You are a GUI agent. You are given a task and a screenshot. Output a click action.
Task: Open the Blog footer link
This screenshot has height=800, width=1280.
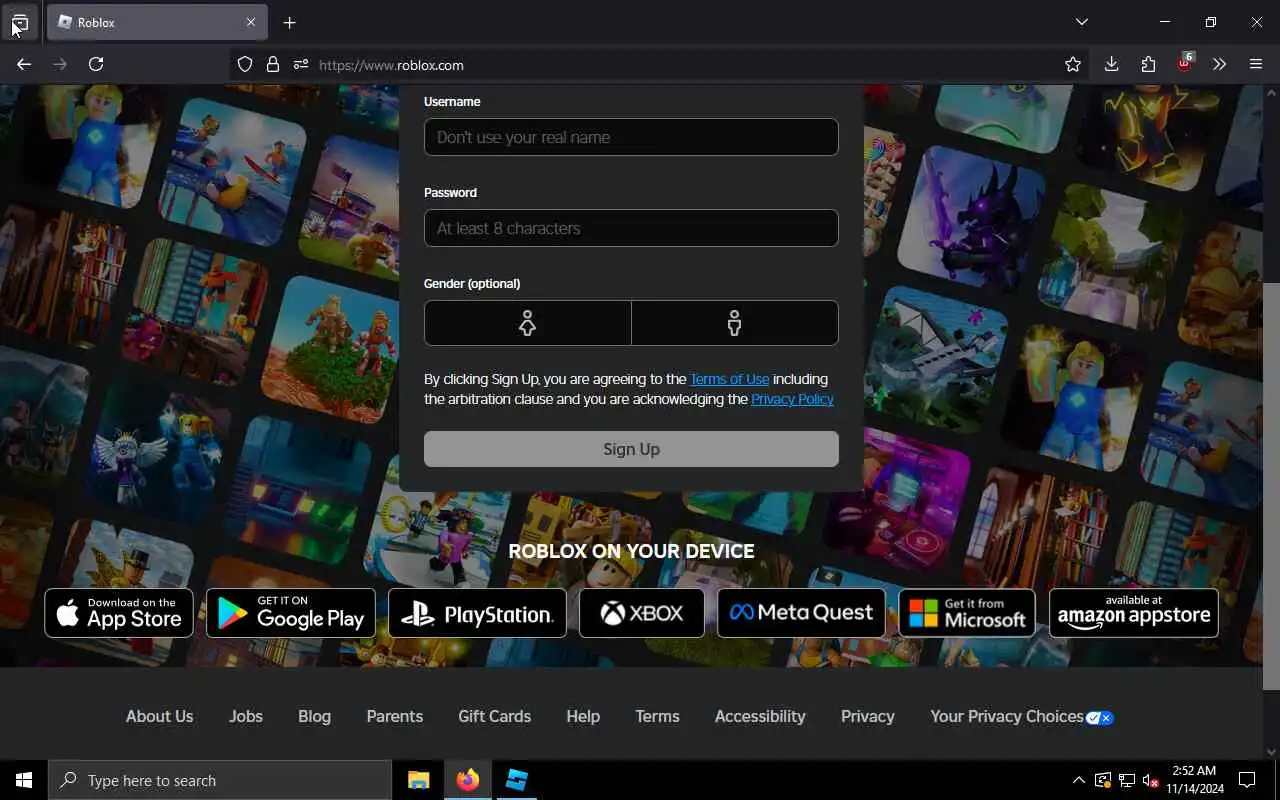pyautogui.click(x=314, y=716)
